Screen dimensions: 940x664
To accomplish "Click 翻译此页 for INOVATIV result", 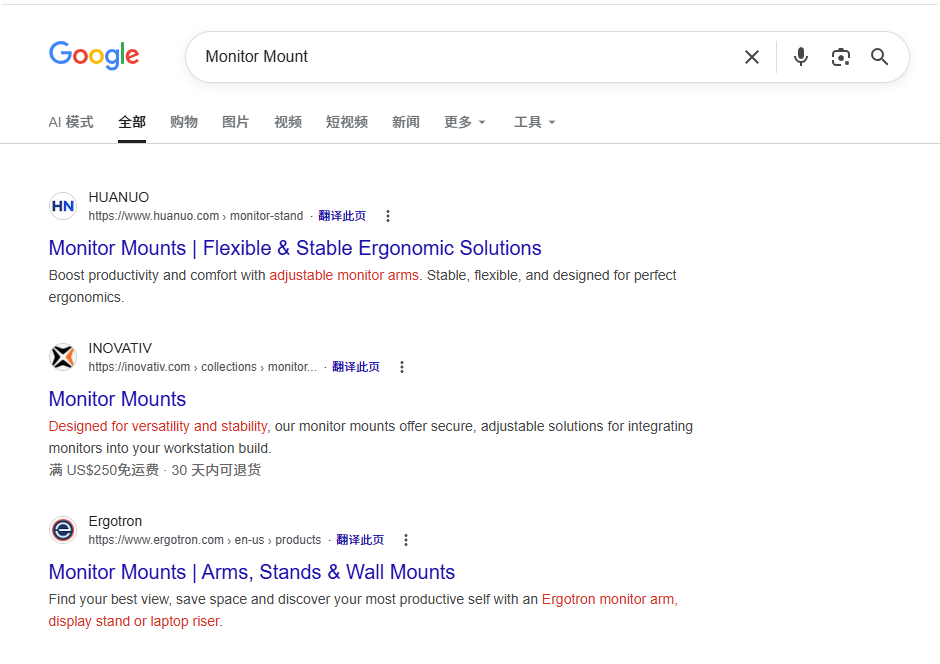I will point(356,367).
